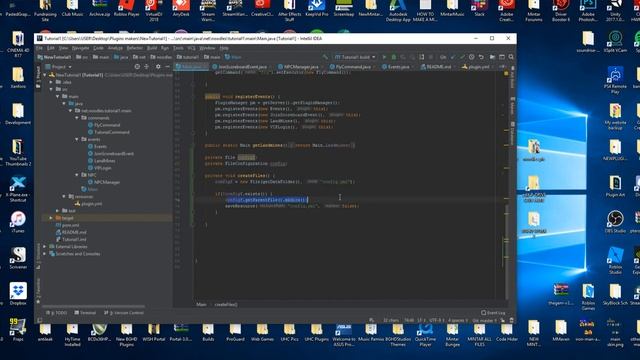This screenshot has width=640, height=360.
Task: Click NewTutorial1 breadcrumb in navigation bar
Action: 54,57
